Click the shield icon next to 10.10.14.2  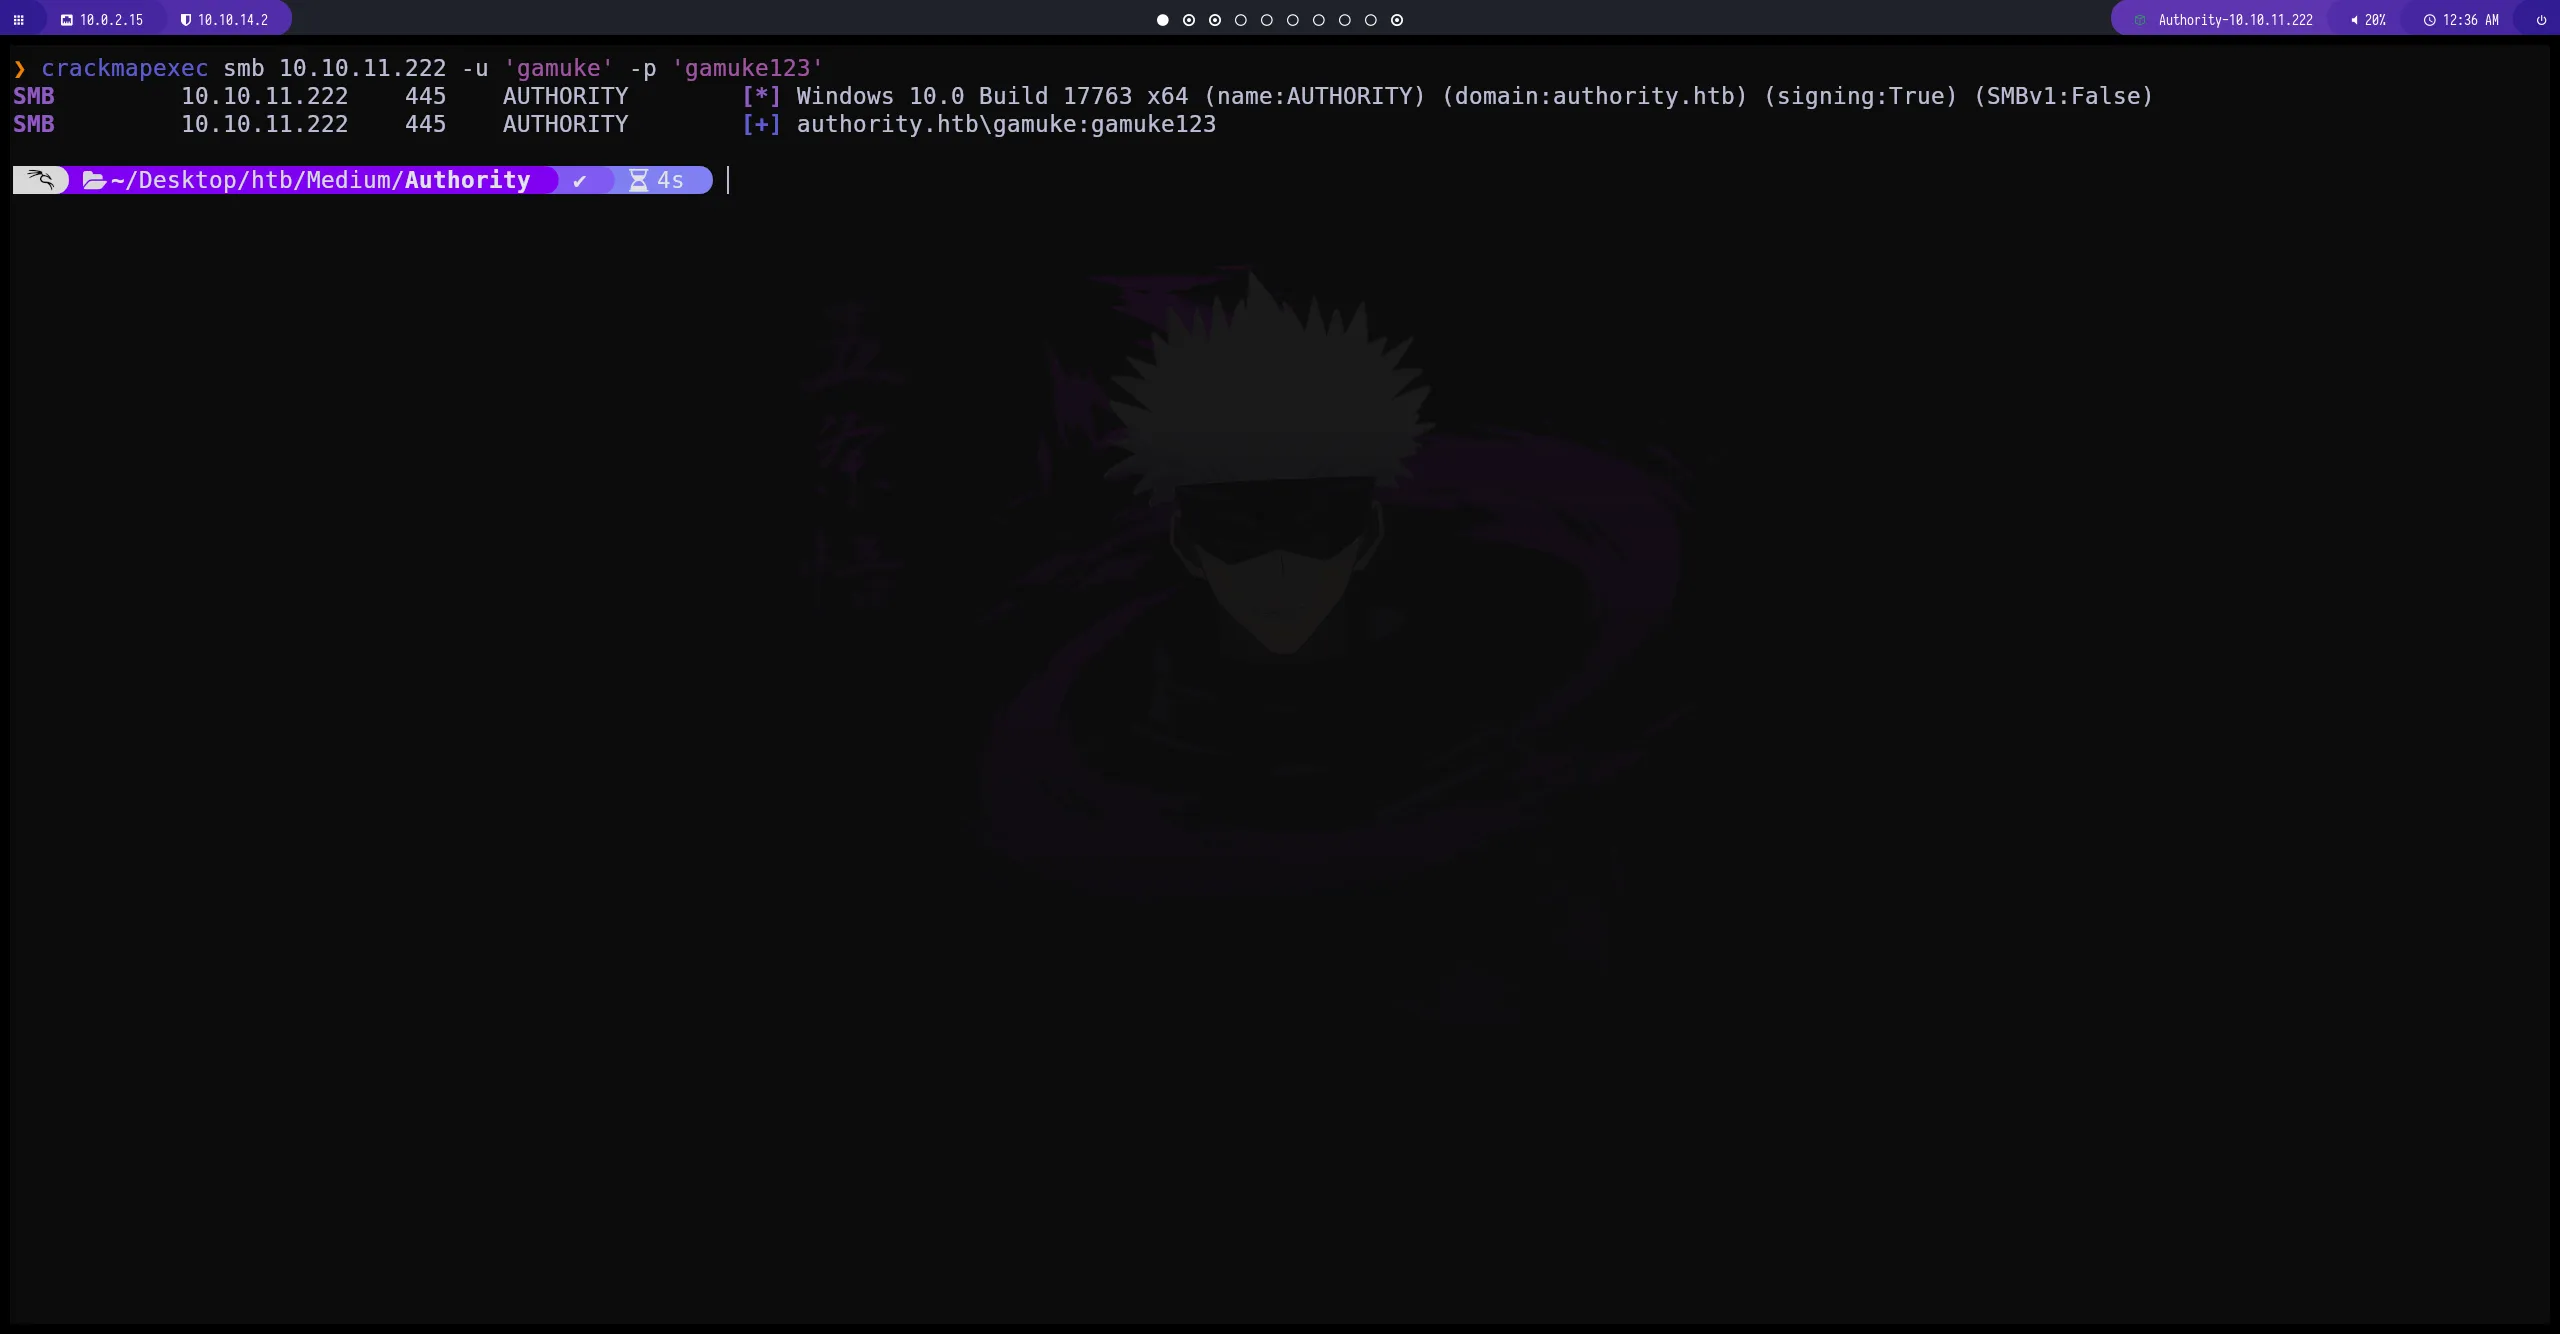(186, 19)
